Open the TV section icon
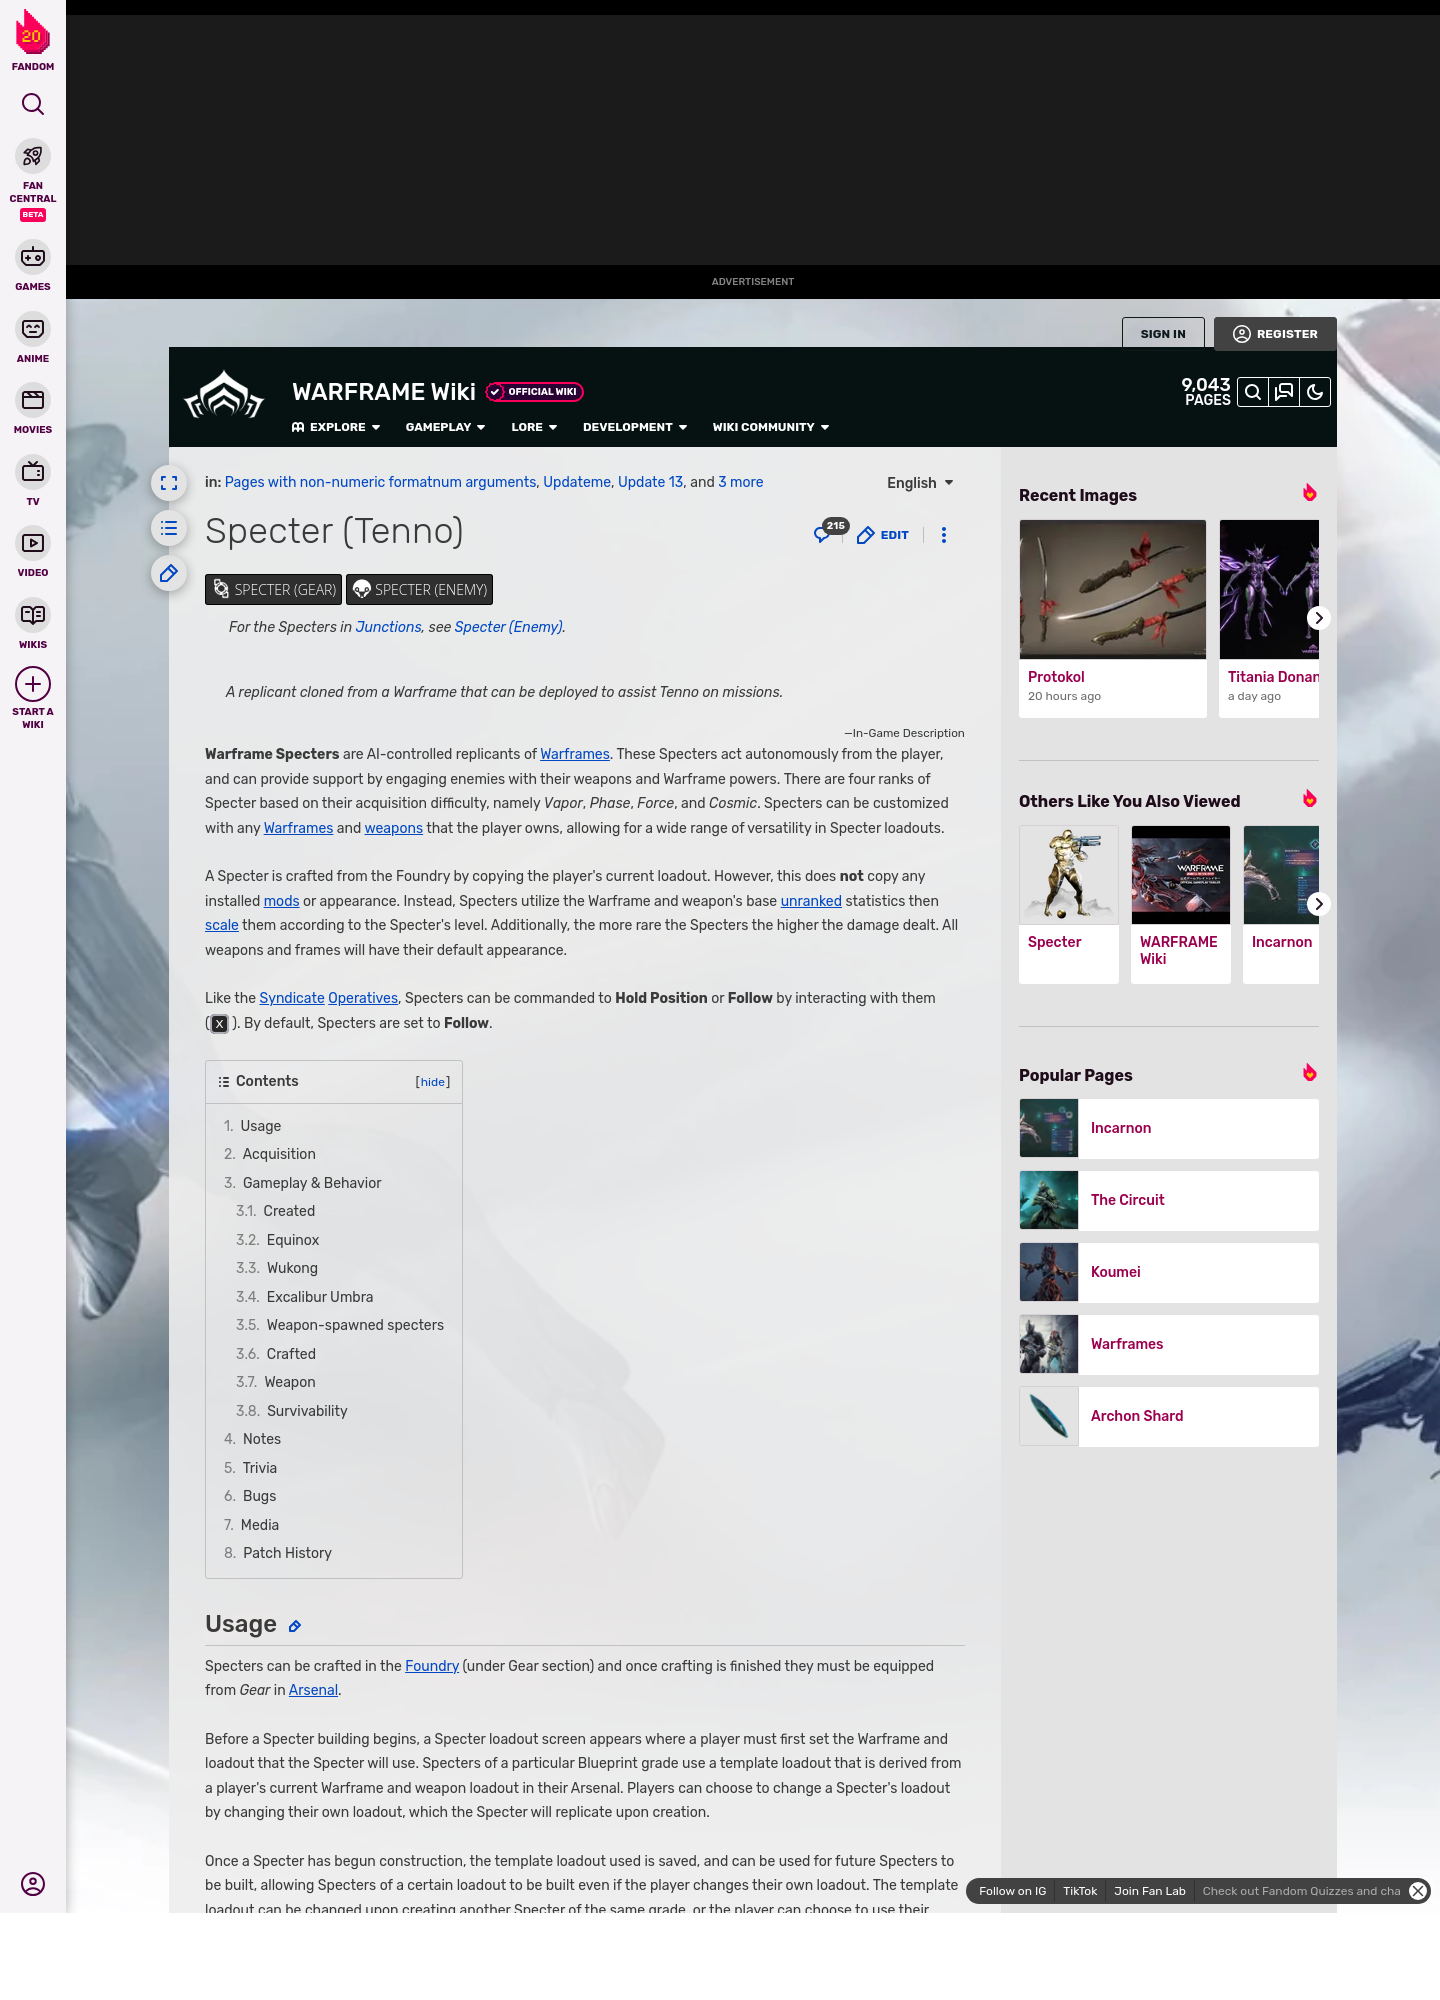1440x2000 pixels. tap(33, 471)
